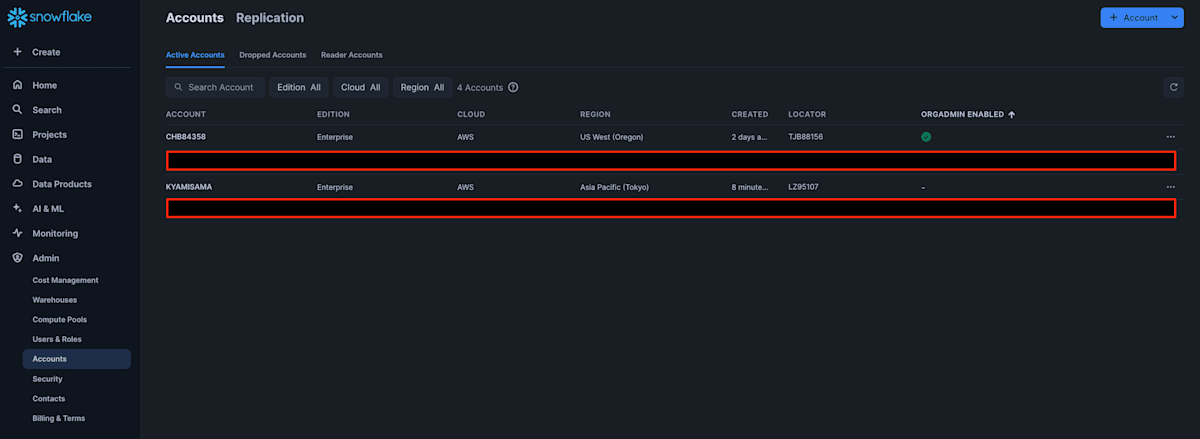Click the green Orgadmin enabled checkmark
This screenshot has width=1200, height=439.
[x=926, y=137]
